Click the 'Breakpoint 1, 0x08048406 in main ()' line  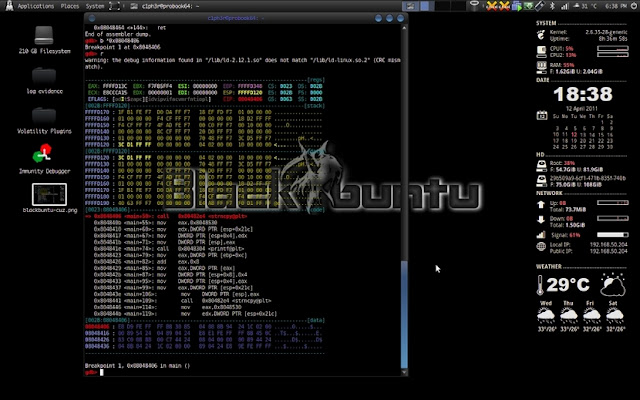(x=138, y=366)
